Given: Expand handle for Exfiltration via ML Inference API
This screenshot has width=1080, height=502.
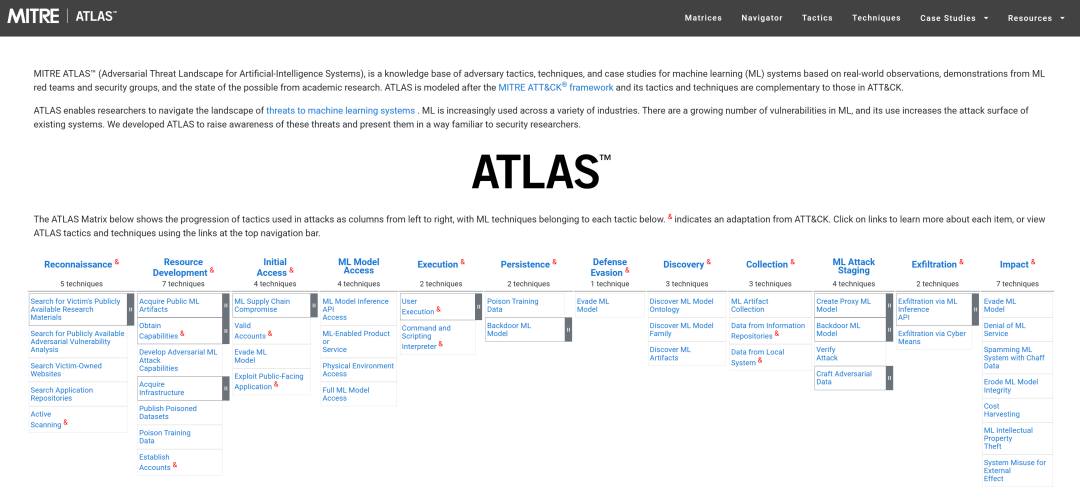Looking at the screenshot, I should (975, 309).
